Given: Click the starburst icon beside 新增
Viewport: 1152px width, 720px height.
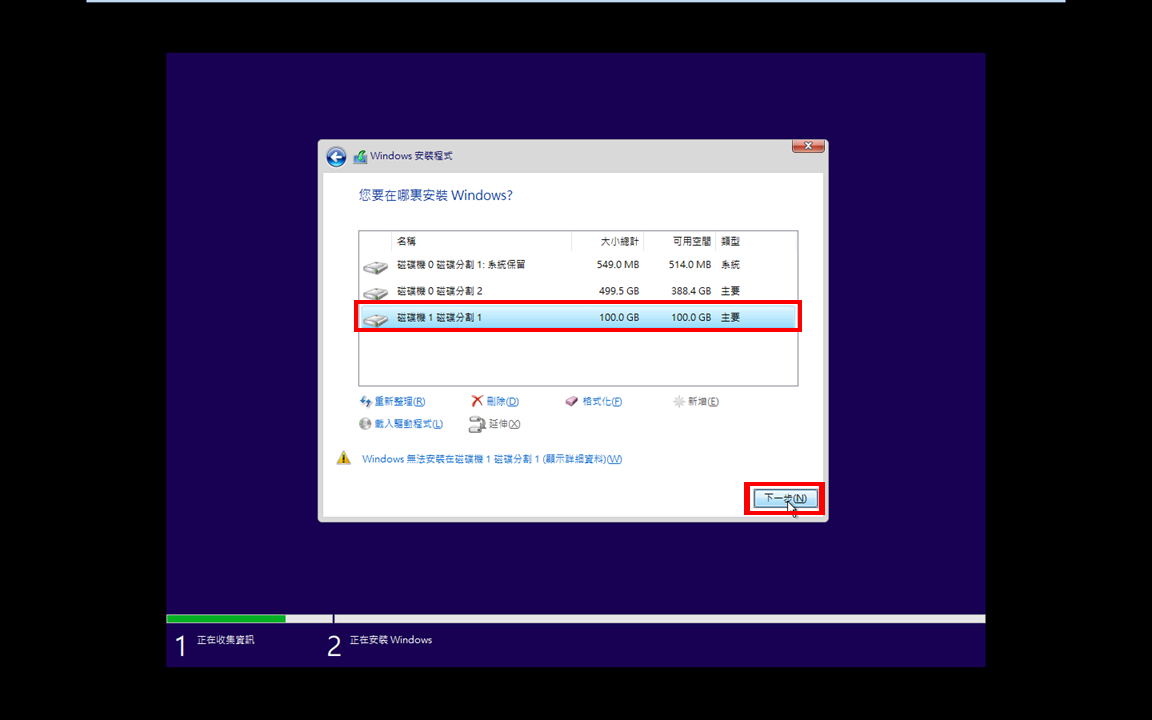Looking at the screenshot, I should [x=679, y=402].
